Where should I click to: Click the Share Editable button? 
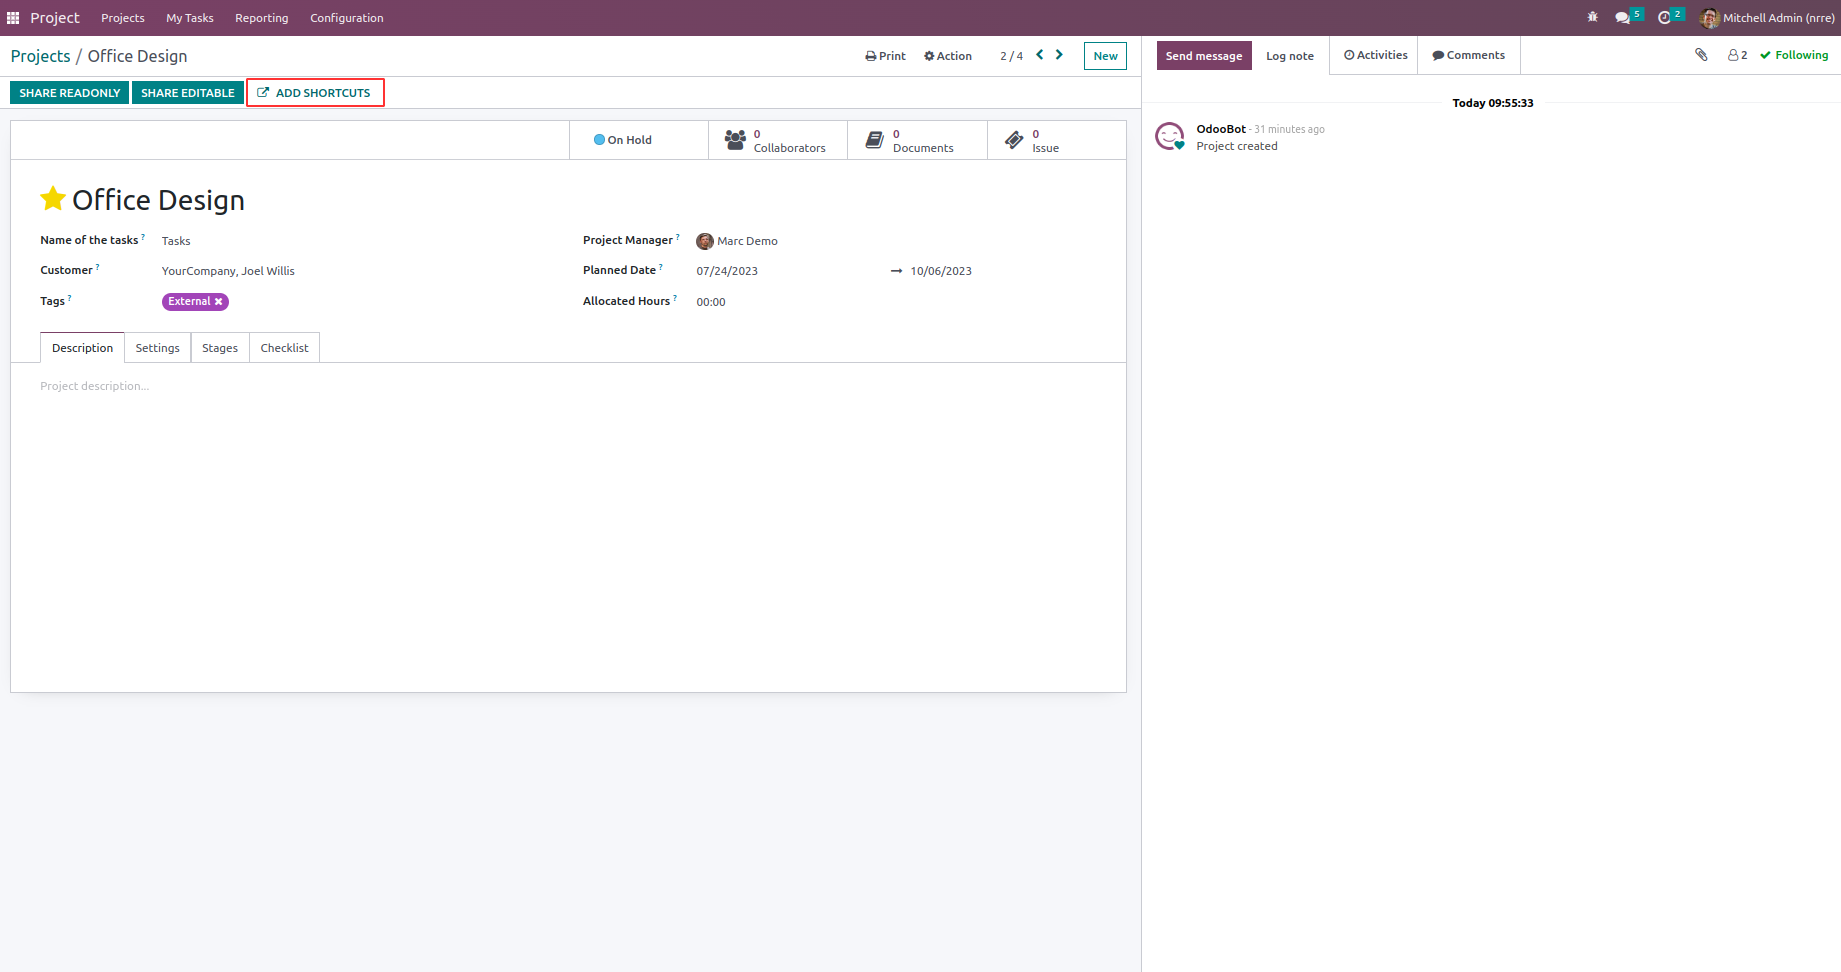[x=188, y=93]
